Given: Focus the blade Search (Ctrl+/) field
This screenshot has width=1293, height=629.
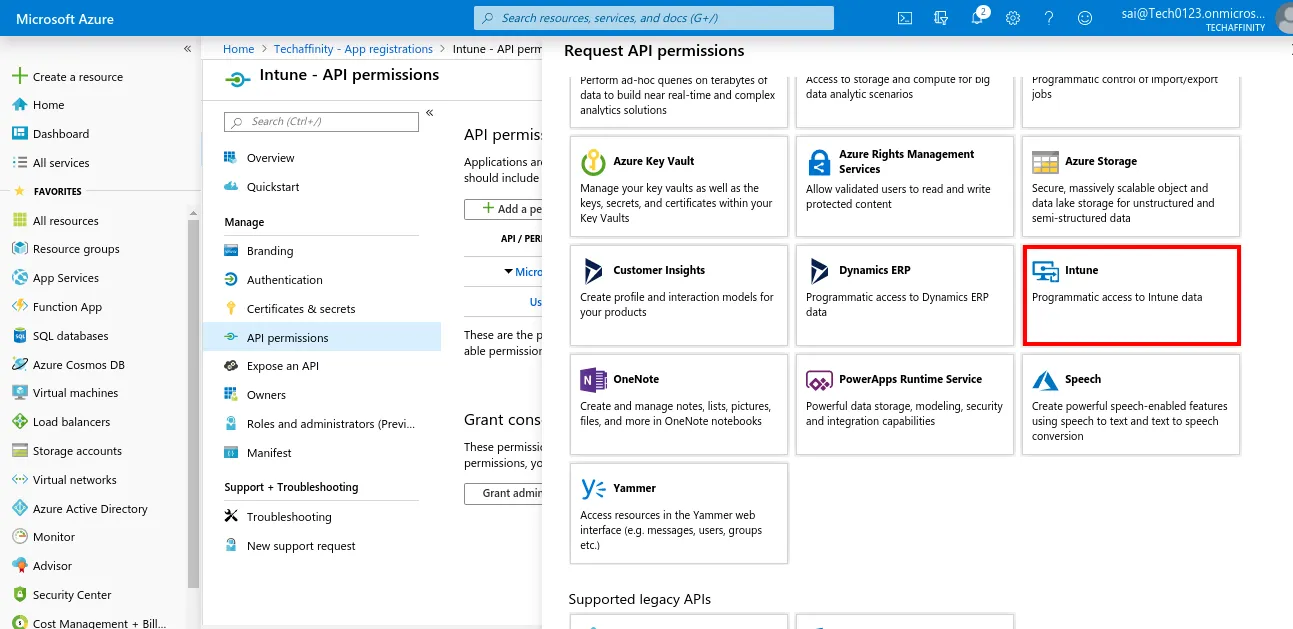Looking at the screenshot, I should pyautogui.click(x=321, y=121).
